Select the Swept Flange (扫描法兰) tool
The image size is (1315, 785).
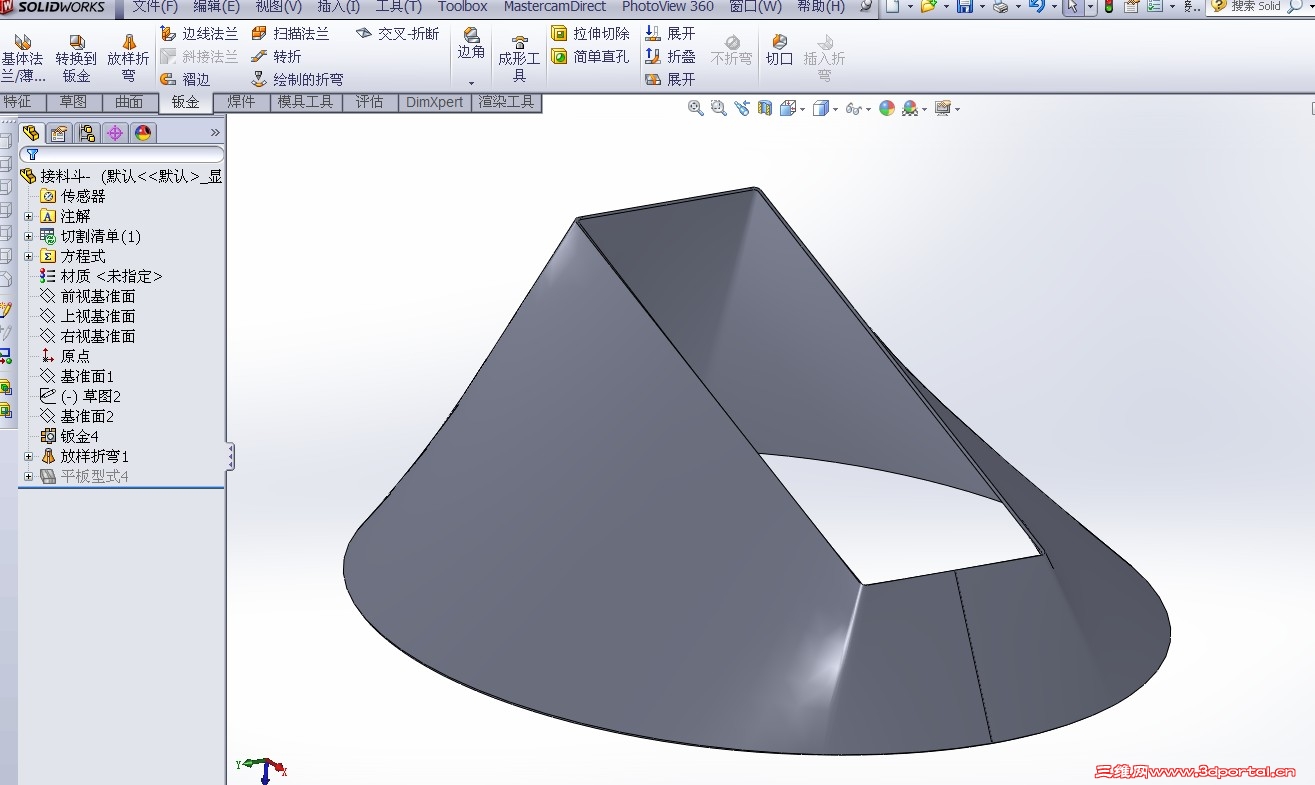290,34
